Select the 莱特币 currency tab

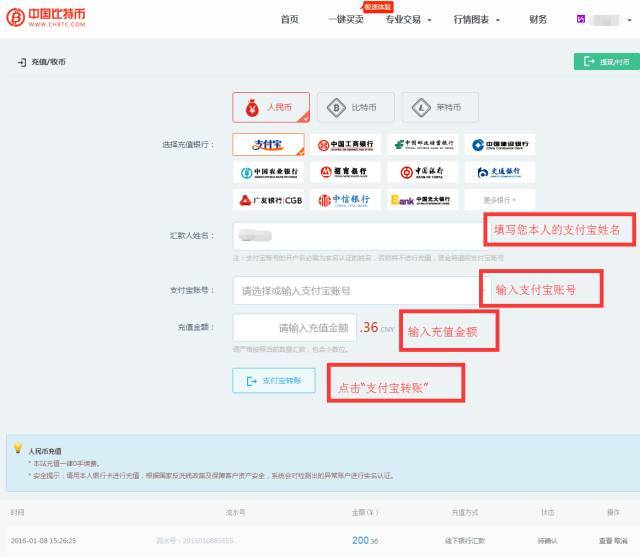tap(440, 107)
